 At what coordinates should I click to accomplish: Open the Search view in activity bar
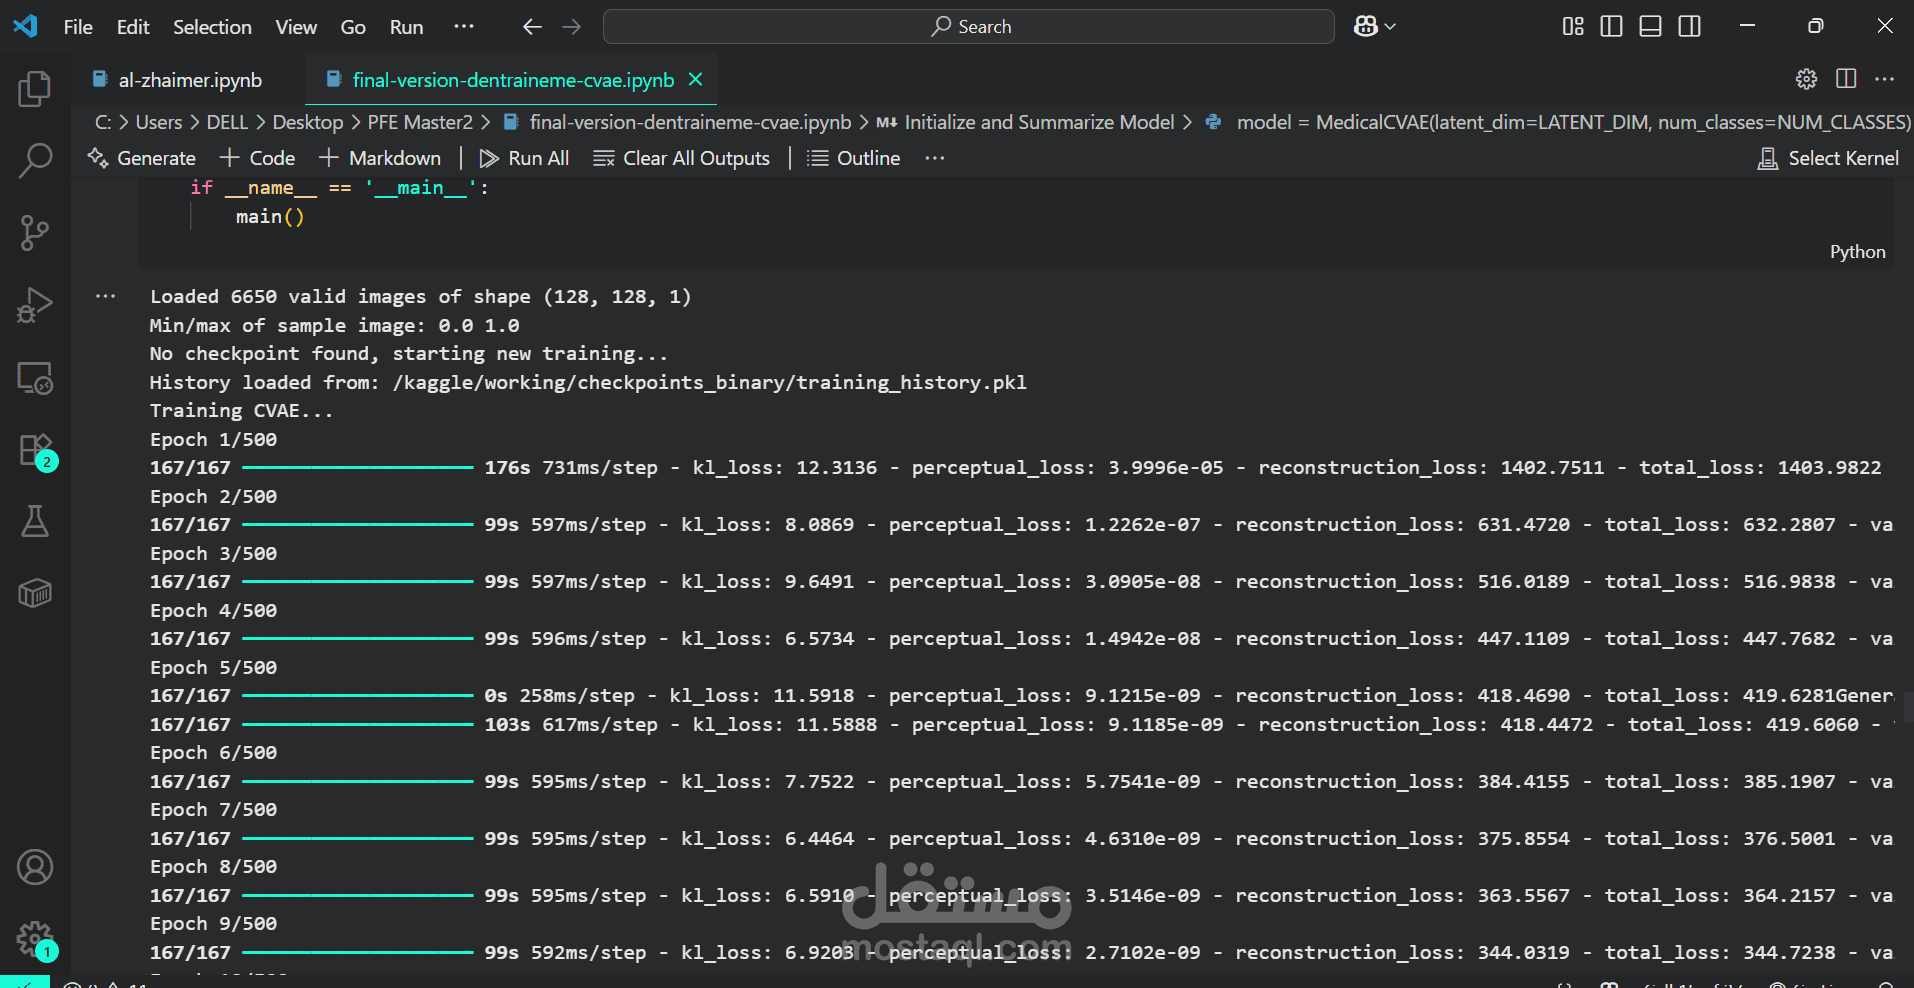[35, 160]
